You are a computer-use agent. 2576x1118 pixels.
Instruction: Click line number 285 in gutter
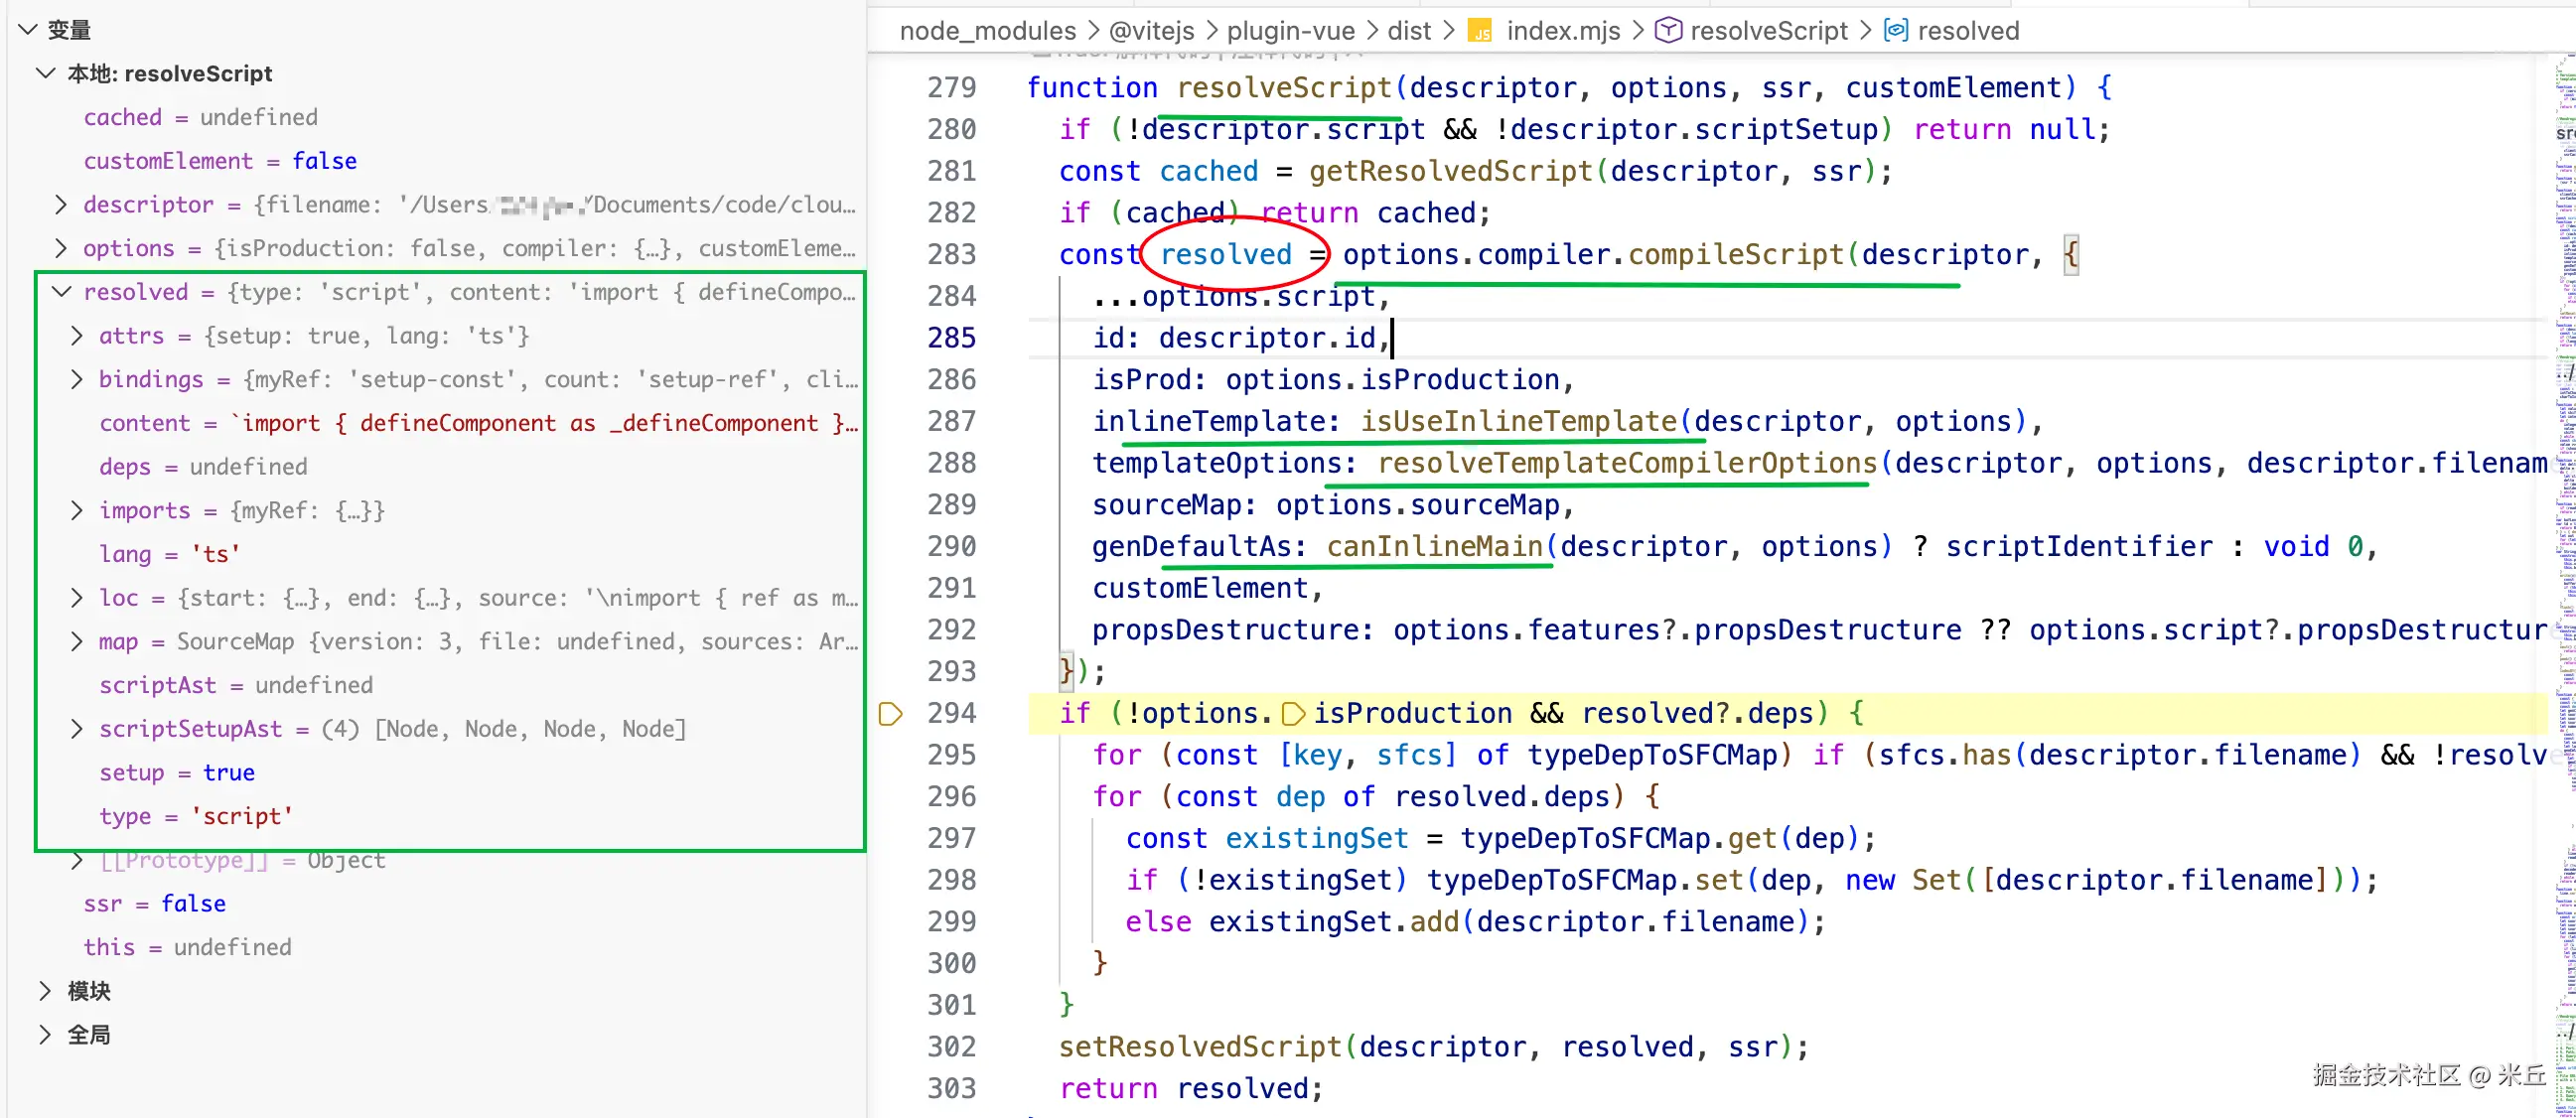(x=950, y=338)
